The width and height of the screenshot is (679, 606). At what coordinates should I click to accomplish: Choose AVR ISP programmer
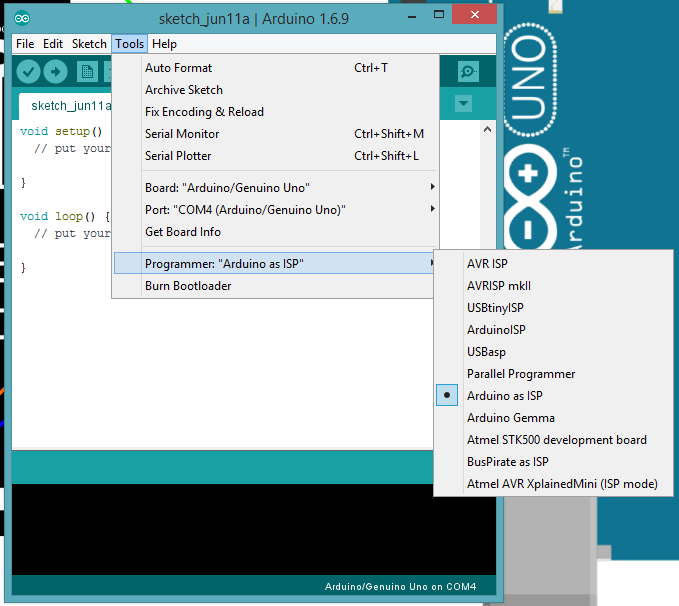coord(555,263)
